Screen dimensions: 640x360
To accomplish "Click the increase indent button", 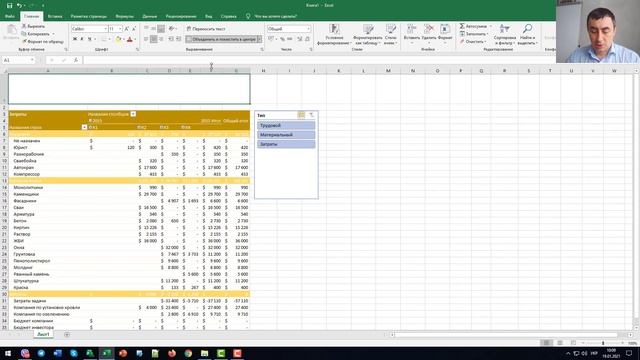I will (x=178, y=39).
